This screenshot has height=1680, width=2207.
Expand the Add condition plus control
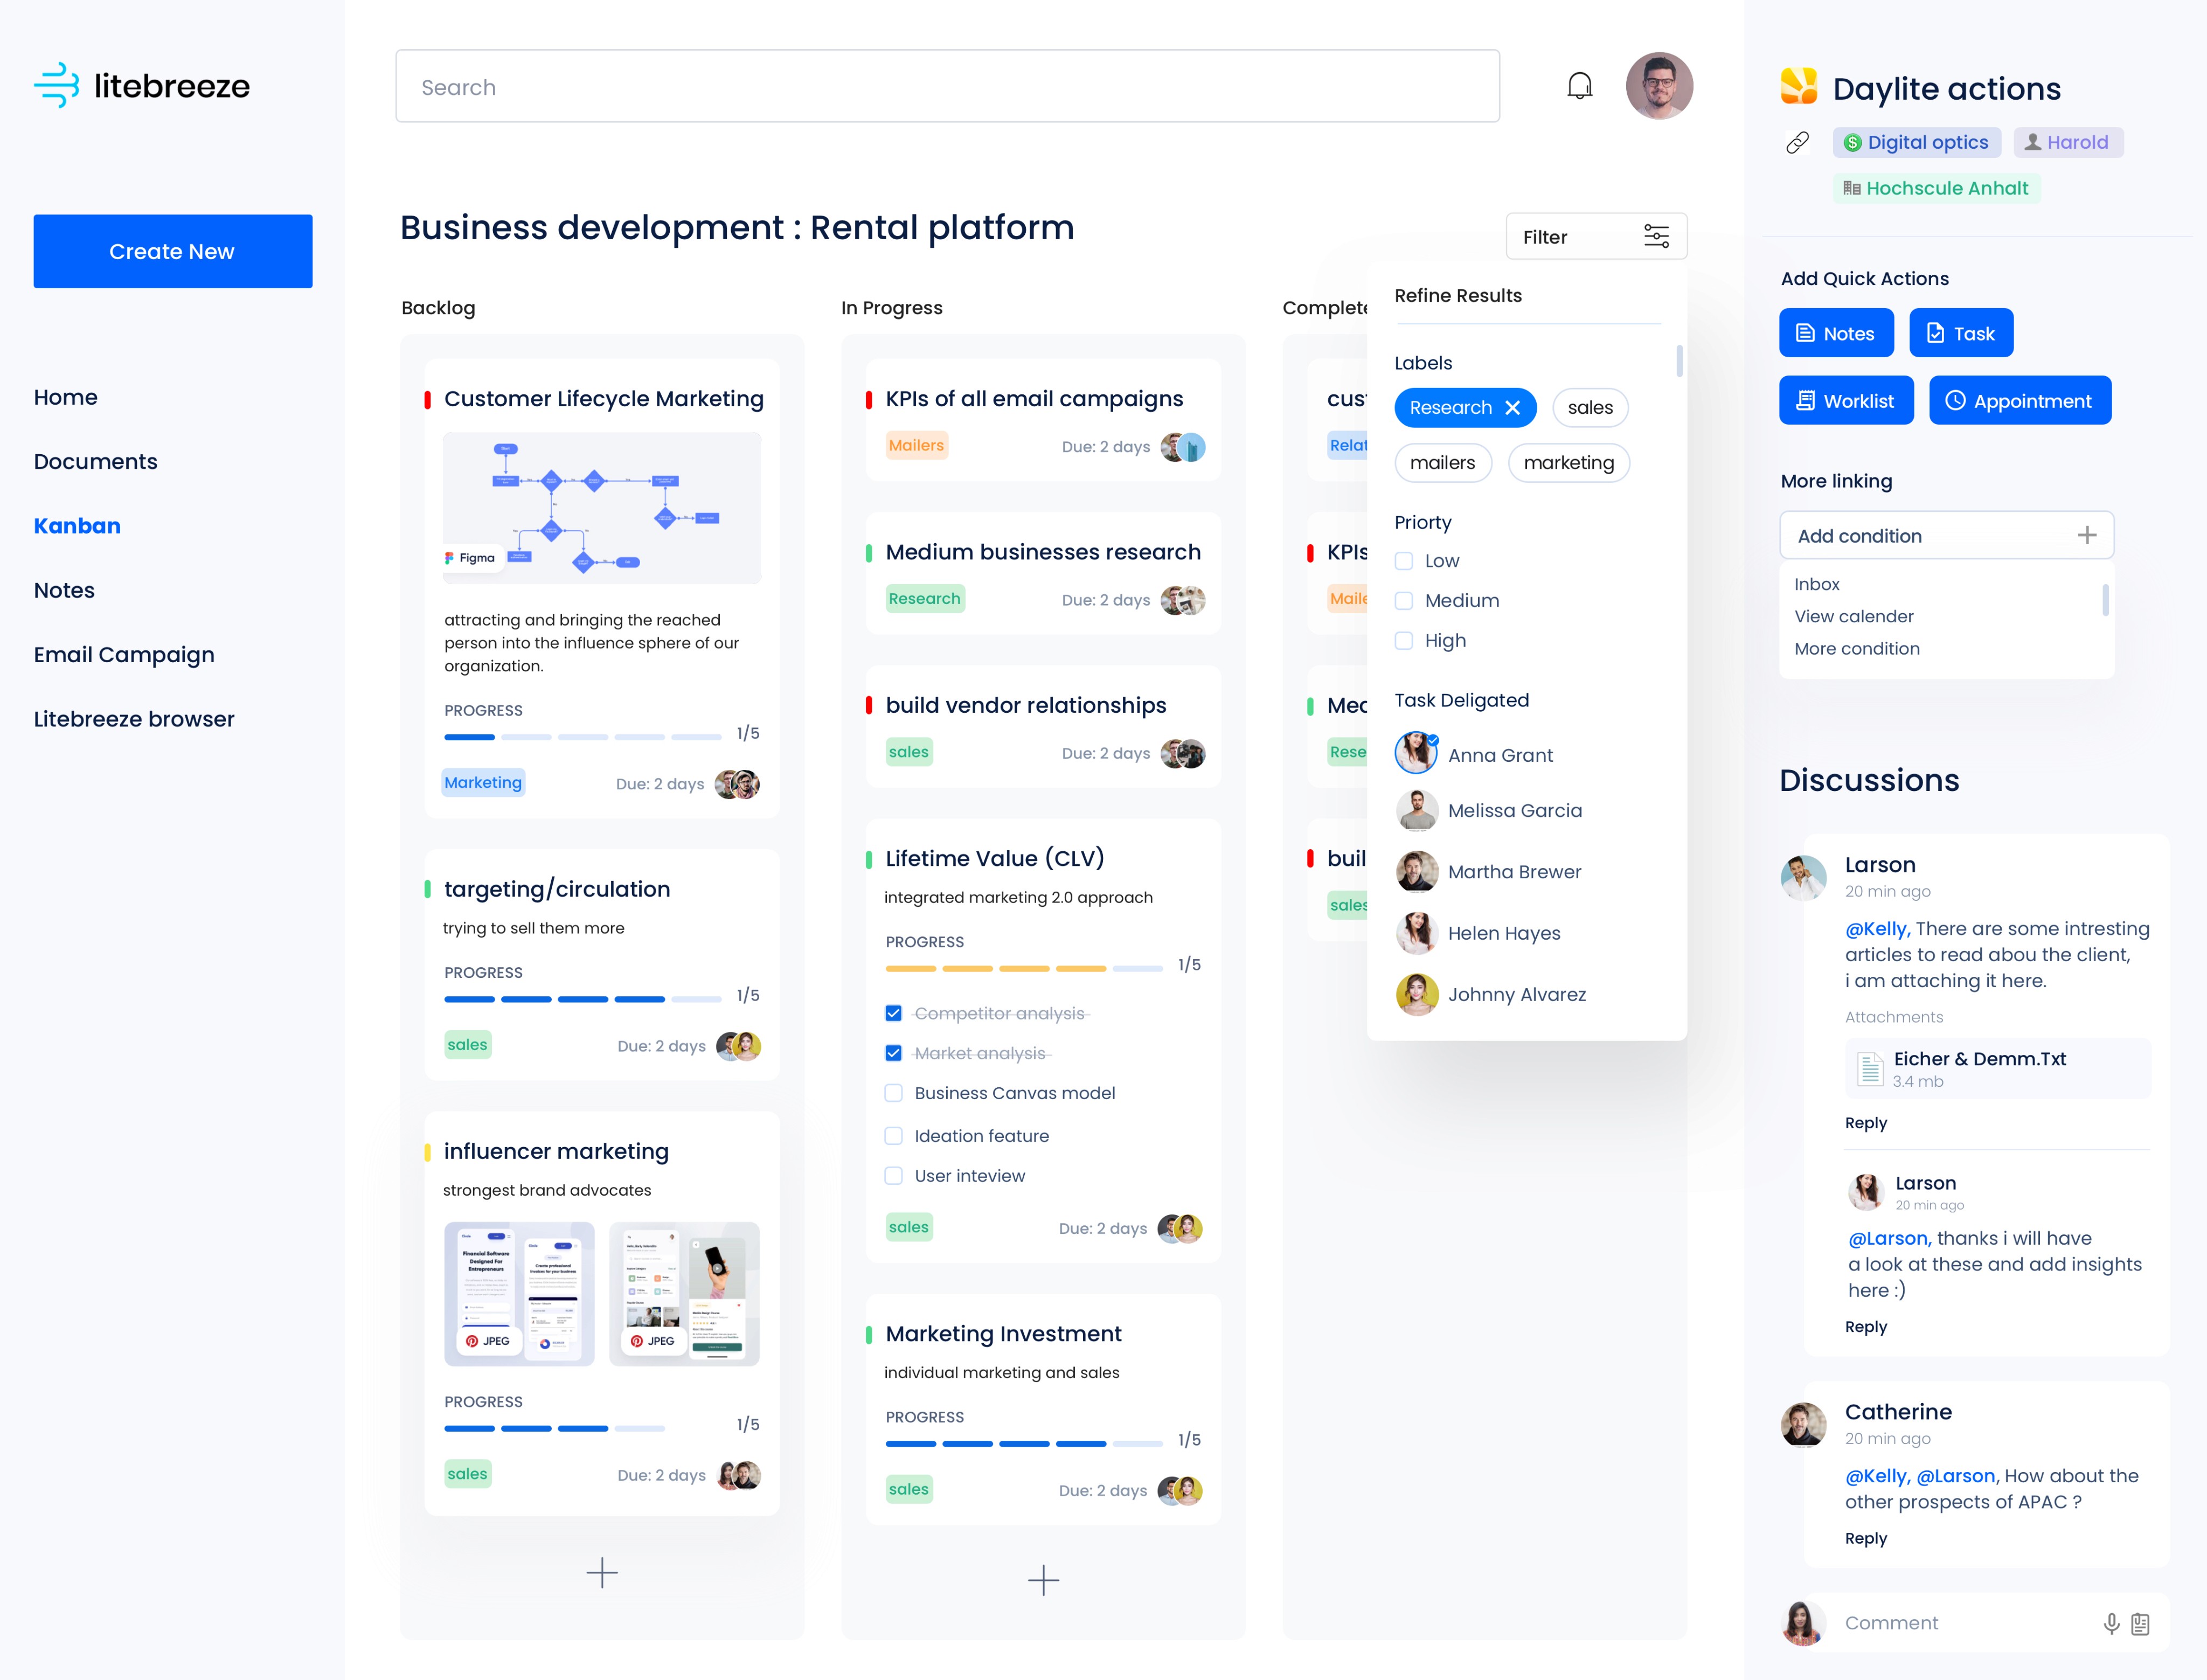click(2086, 535)
